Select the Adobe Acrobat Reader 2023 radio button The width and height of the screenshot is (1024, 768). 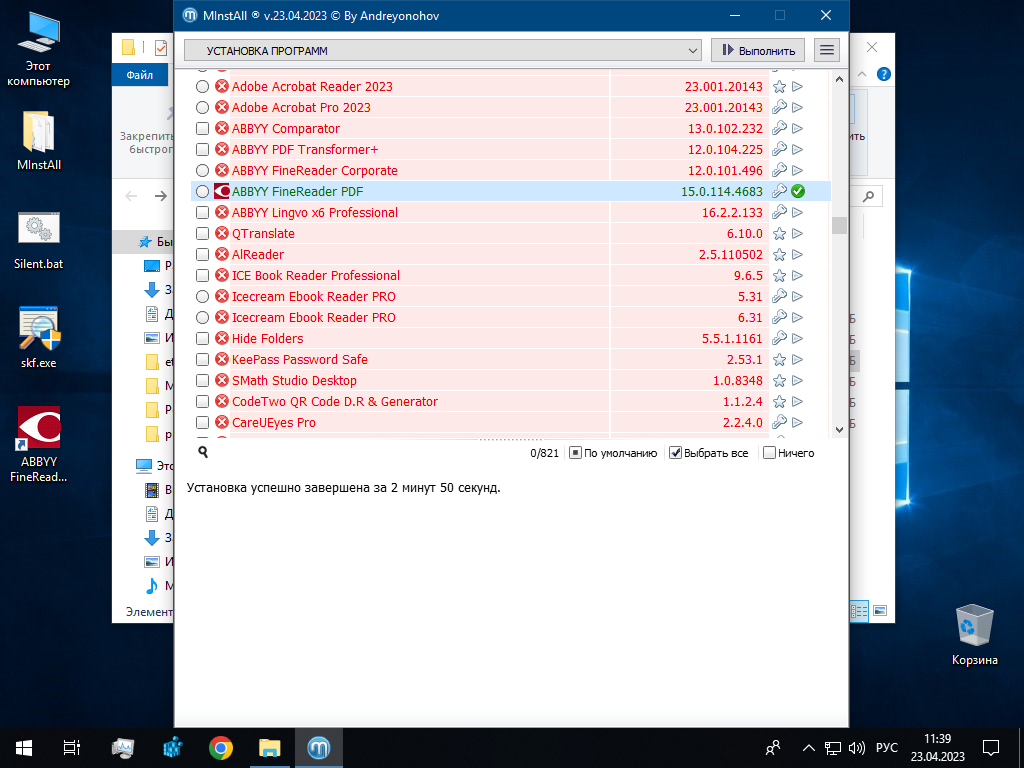202,86
